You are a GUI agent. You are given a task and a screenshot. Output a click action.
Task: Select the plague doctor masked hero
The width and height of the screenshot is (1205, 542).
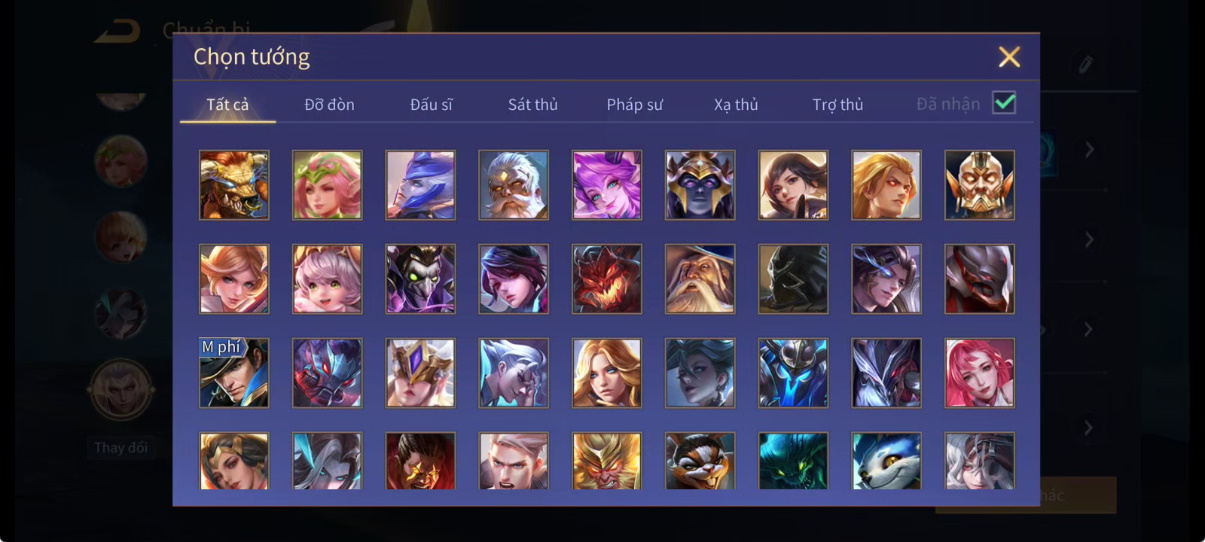pos(420,279)
